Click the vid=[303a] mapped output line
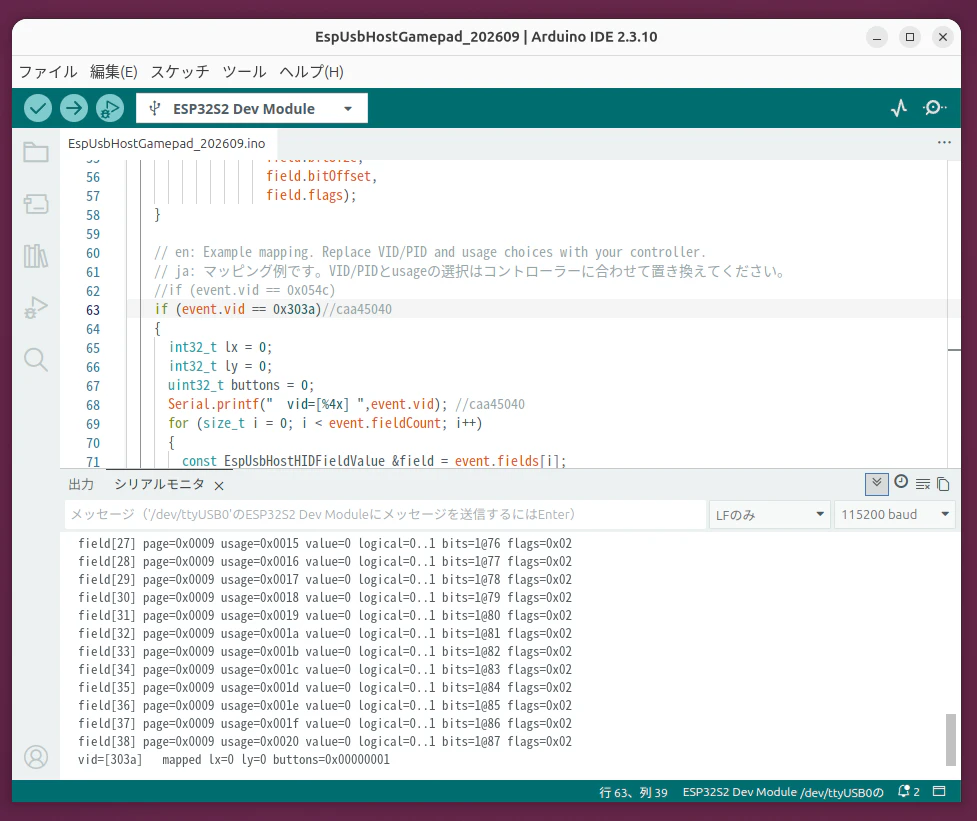 click(x=234, y=759)
